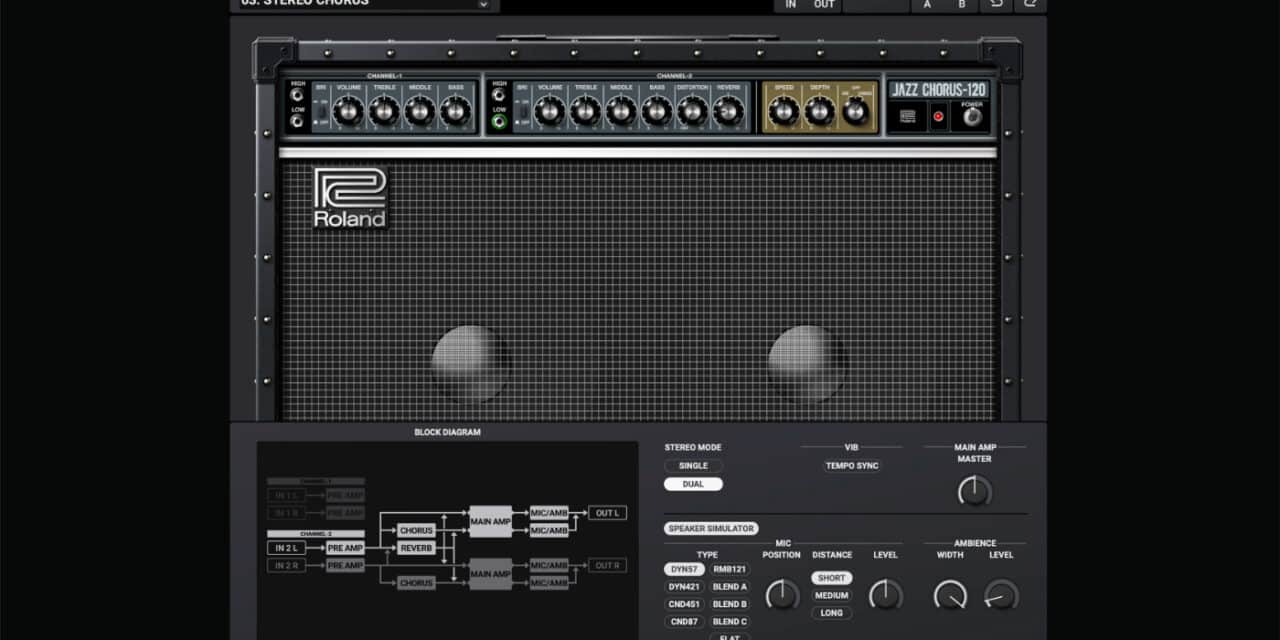Viewport: 1280px width, 640px height.
Task: Click Channel-1 LOW input jack
Action: (x=297, y=121)
